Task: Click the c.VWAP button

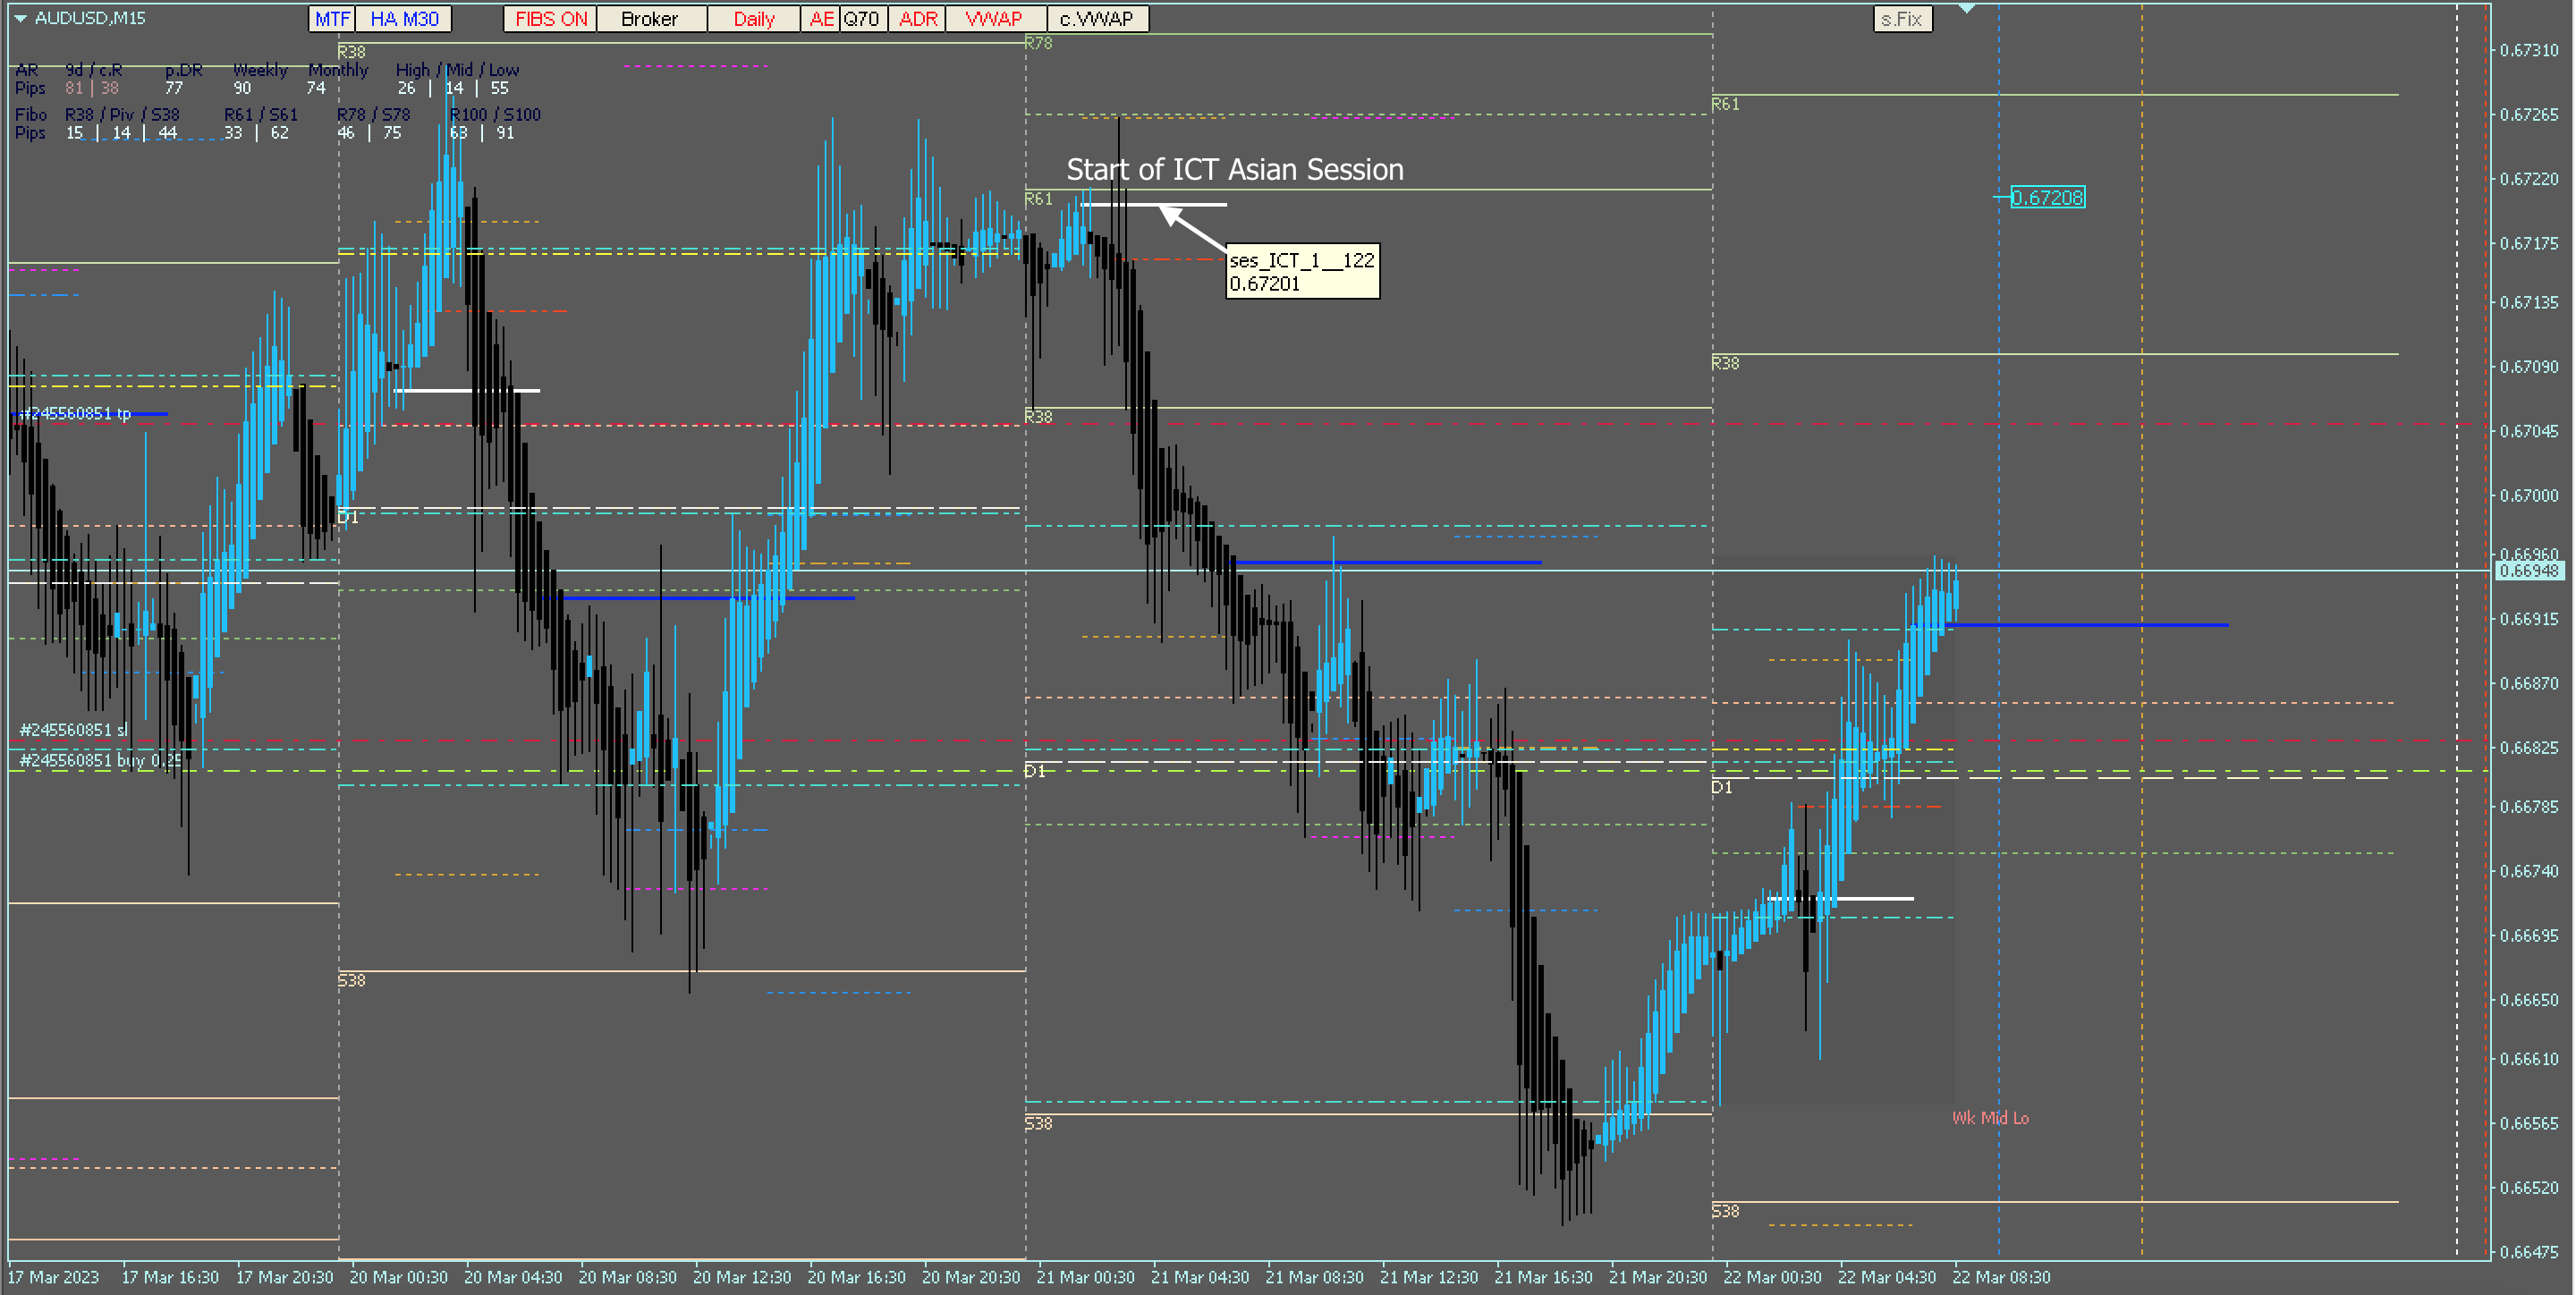Action: point(1096,19)
